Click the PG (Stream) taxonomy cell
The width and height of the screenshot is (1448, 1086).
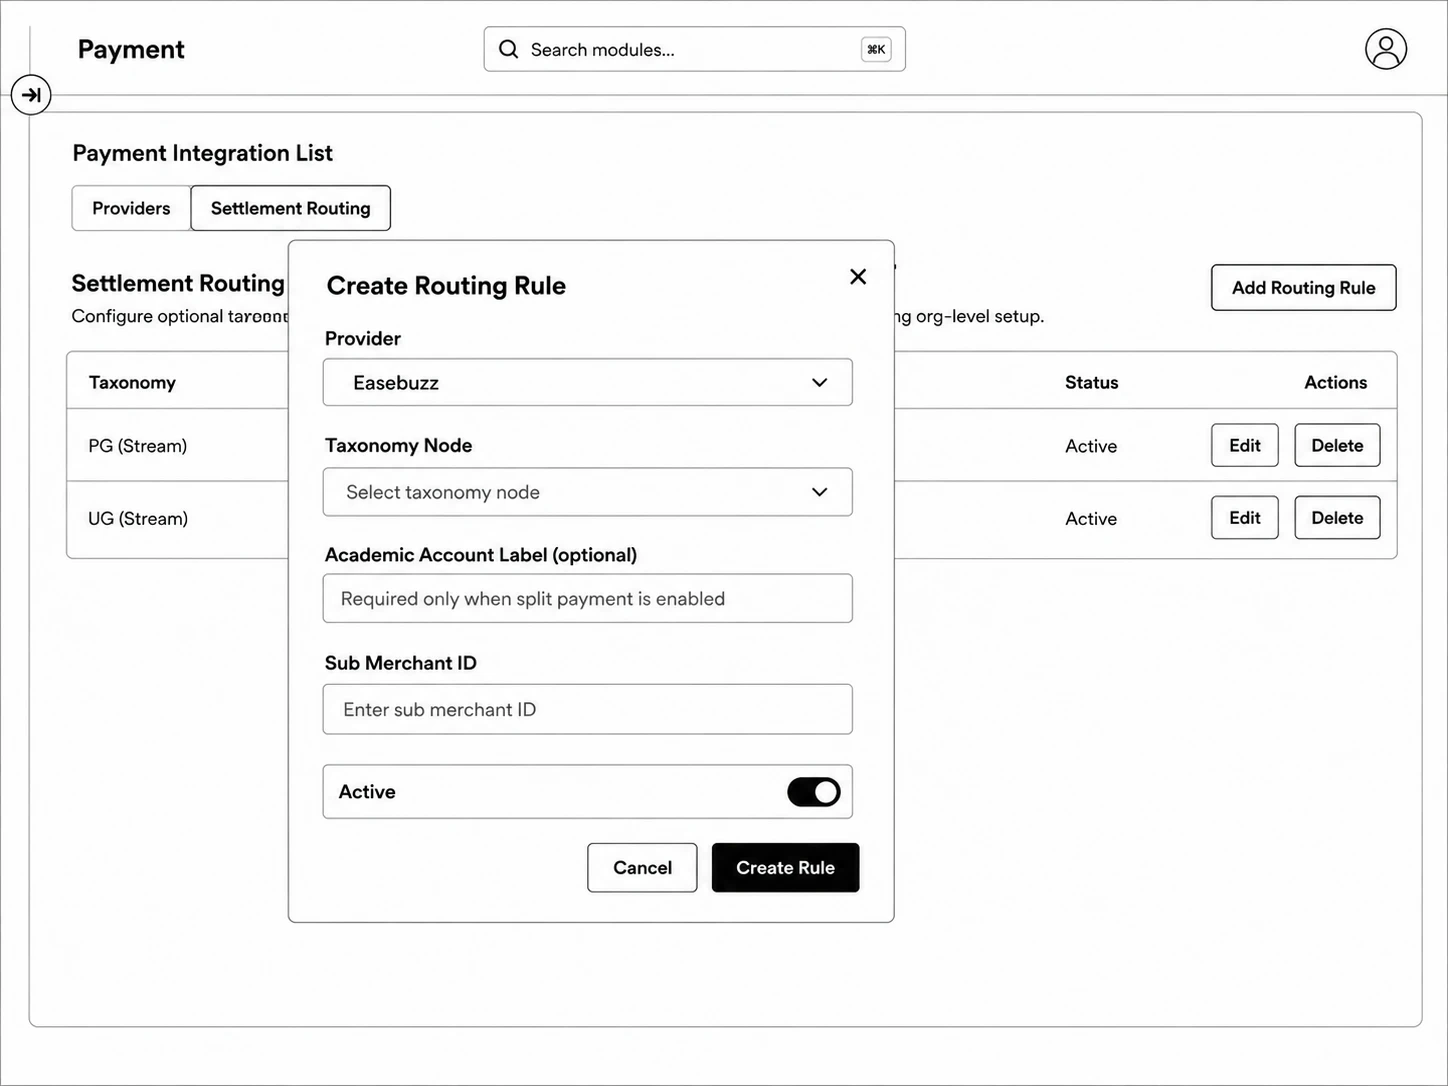point(138,446)
